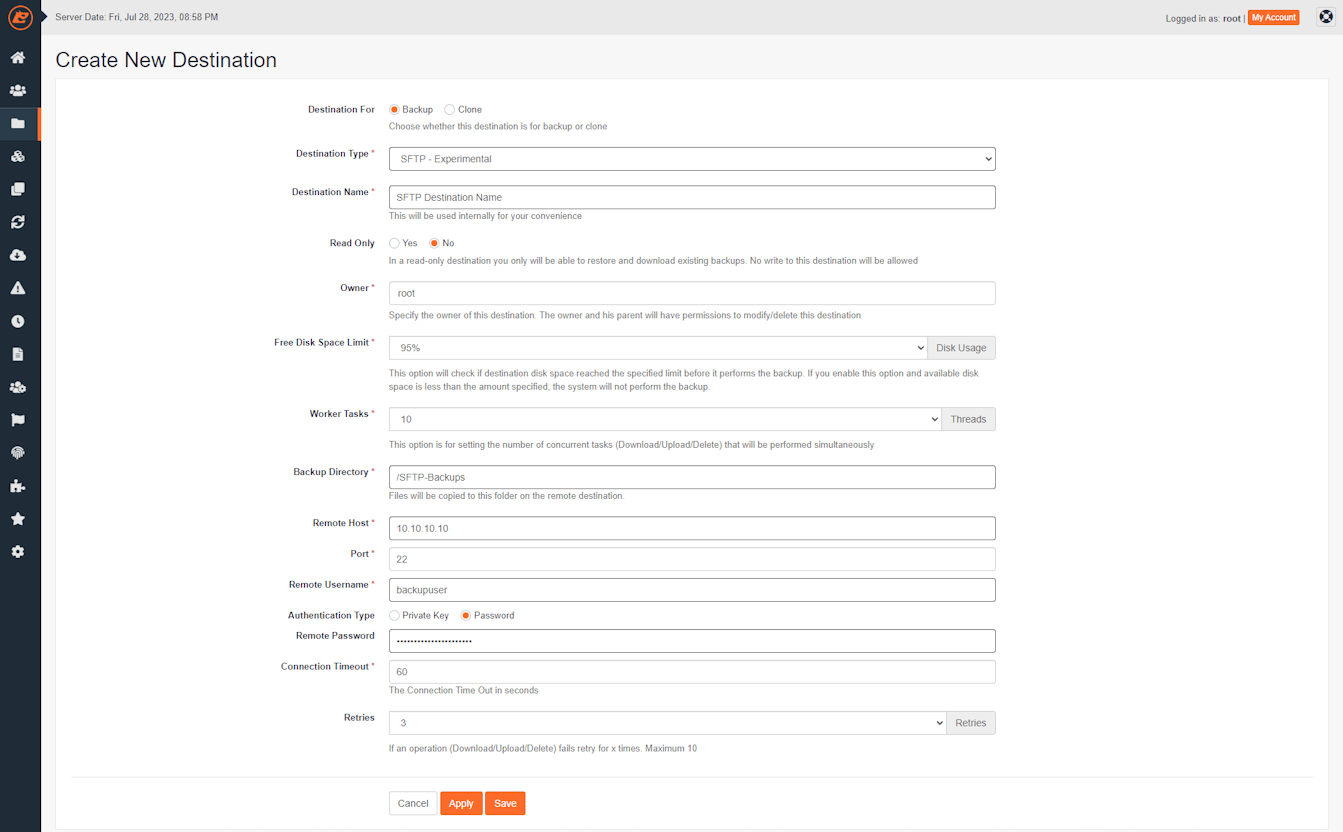This screenshot has width=1343, height=832.
Task: Select the Destinations folder icon in sidebar
Action: pyautogui.click(x=18, y=124)
